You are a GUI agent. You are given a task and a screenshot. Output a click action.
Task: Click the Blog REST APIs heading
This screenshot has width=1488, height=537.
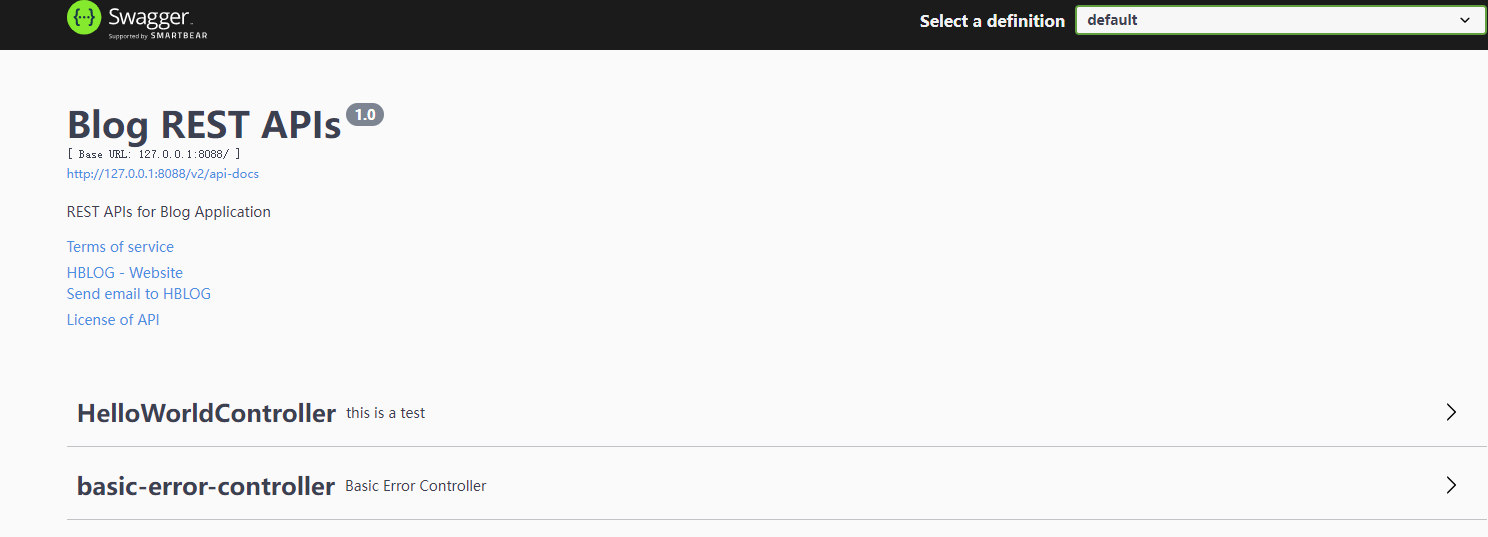click(204, 125)
